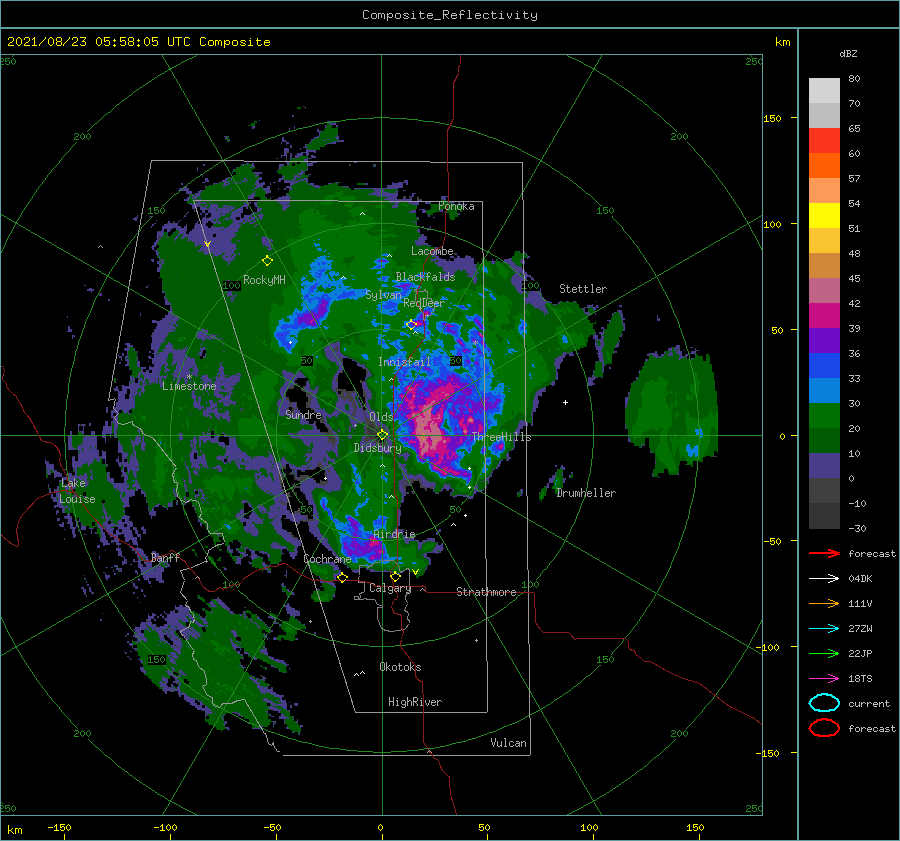
Task: Click the Cochrane city label
Action: coord(327,559)
